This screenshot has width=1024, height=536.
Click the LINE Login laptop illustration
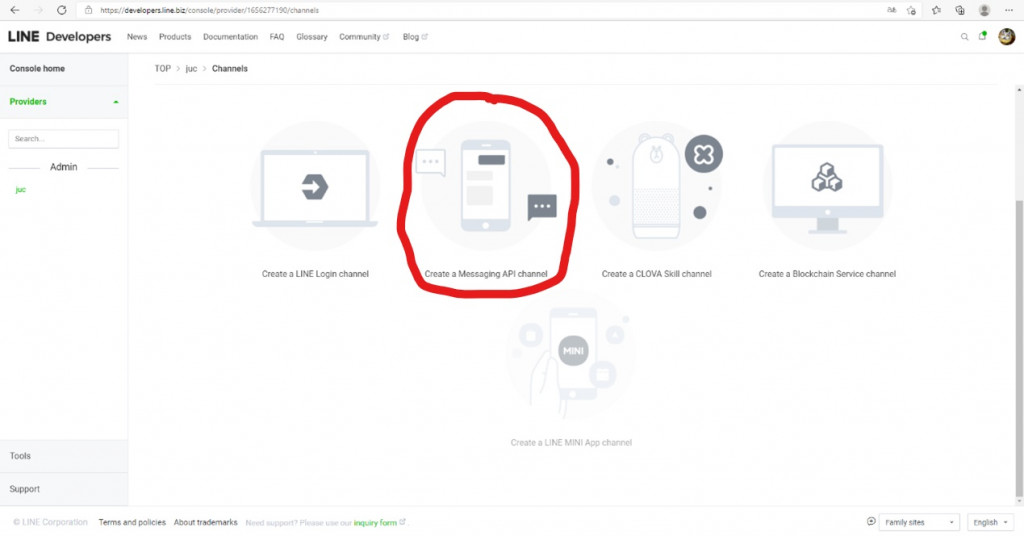click(x=315, y=188)
